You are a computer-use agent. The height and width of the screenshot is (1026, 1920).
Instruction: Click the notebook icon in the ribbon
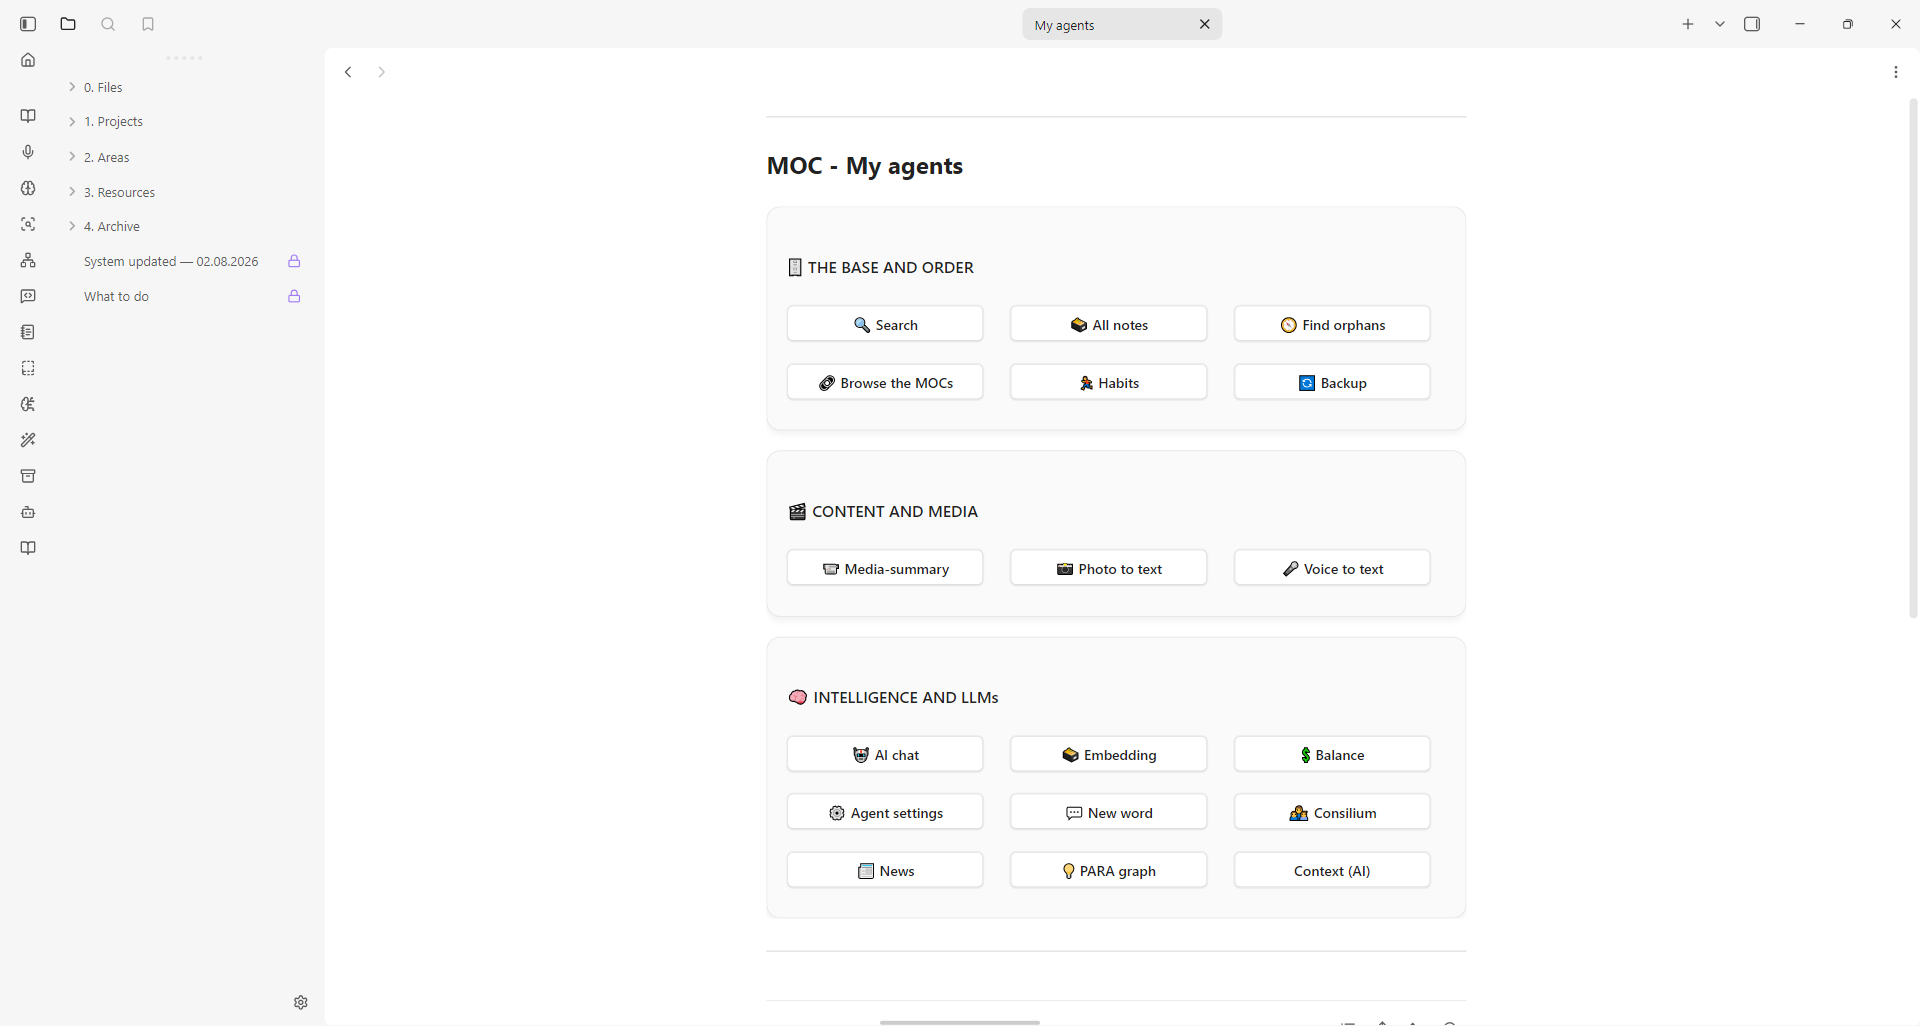[x=28, y=332]
